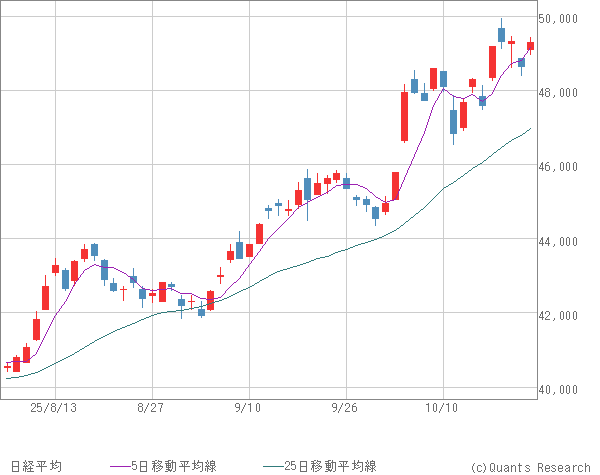Open the (c)Quants Research credit
The width and height of the screenshot is (600, 475).
tap(530, 467)
